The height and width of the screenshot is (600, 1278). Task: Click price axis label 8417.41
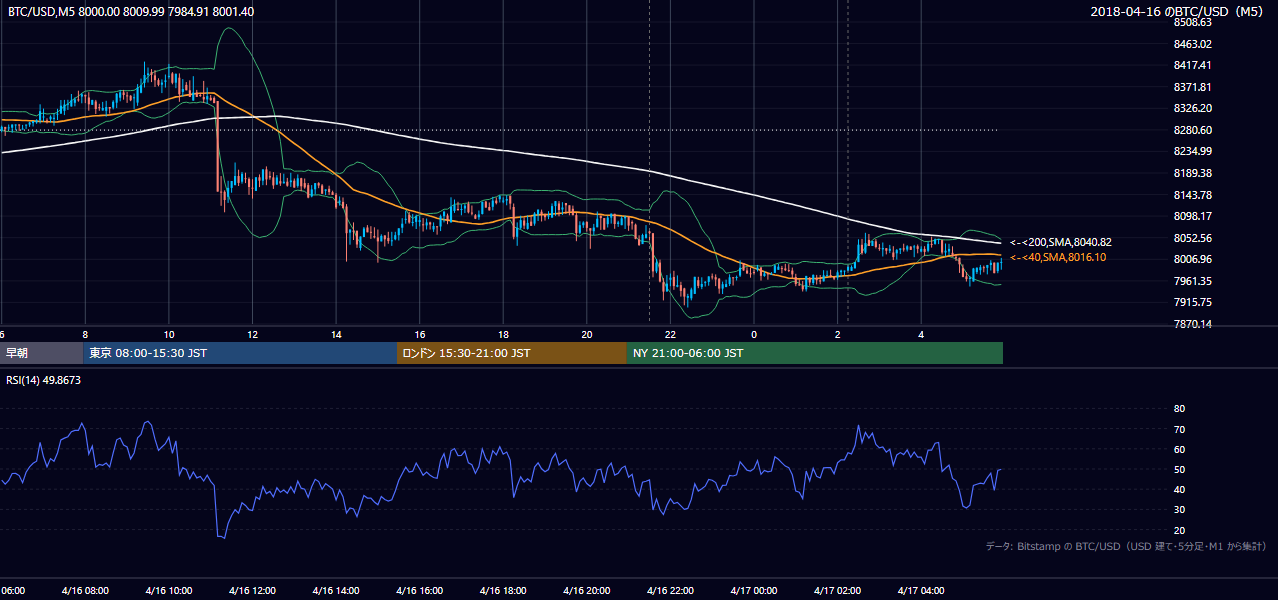1193,65
